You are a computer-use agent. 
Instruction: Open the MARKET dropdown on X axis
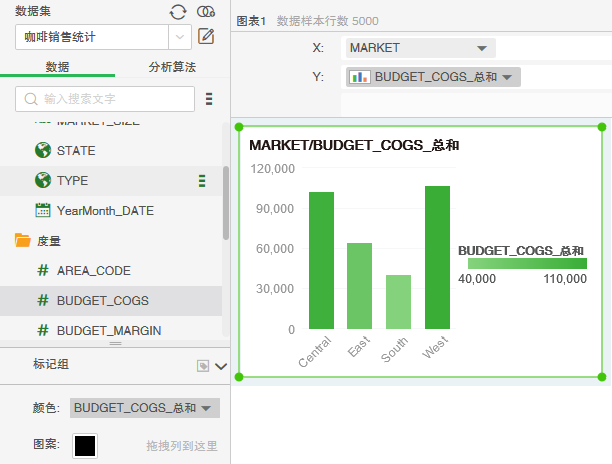(482, 47)
